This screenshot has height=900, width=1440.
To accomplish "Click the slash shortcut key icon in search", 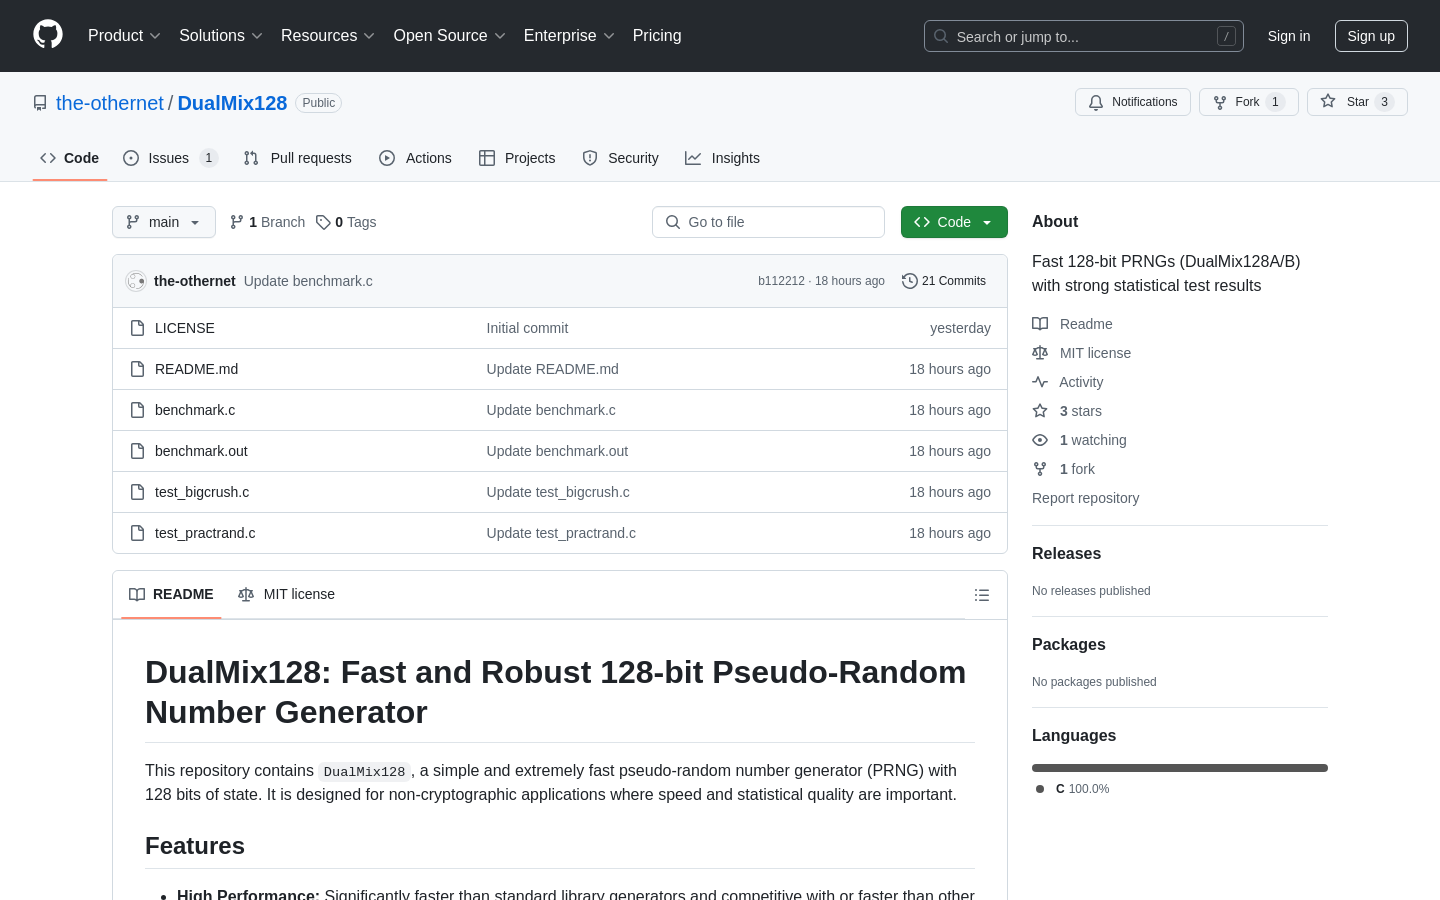I will pos(1226,36).
